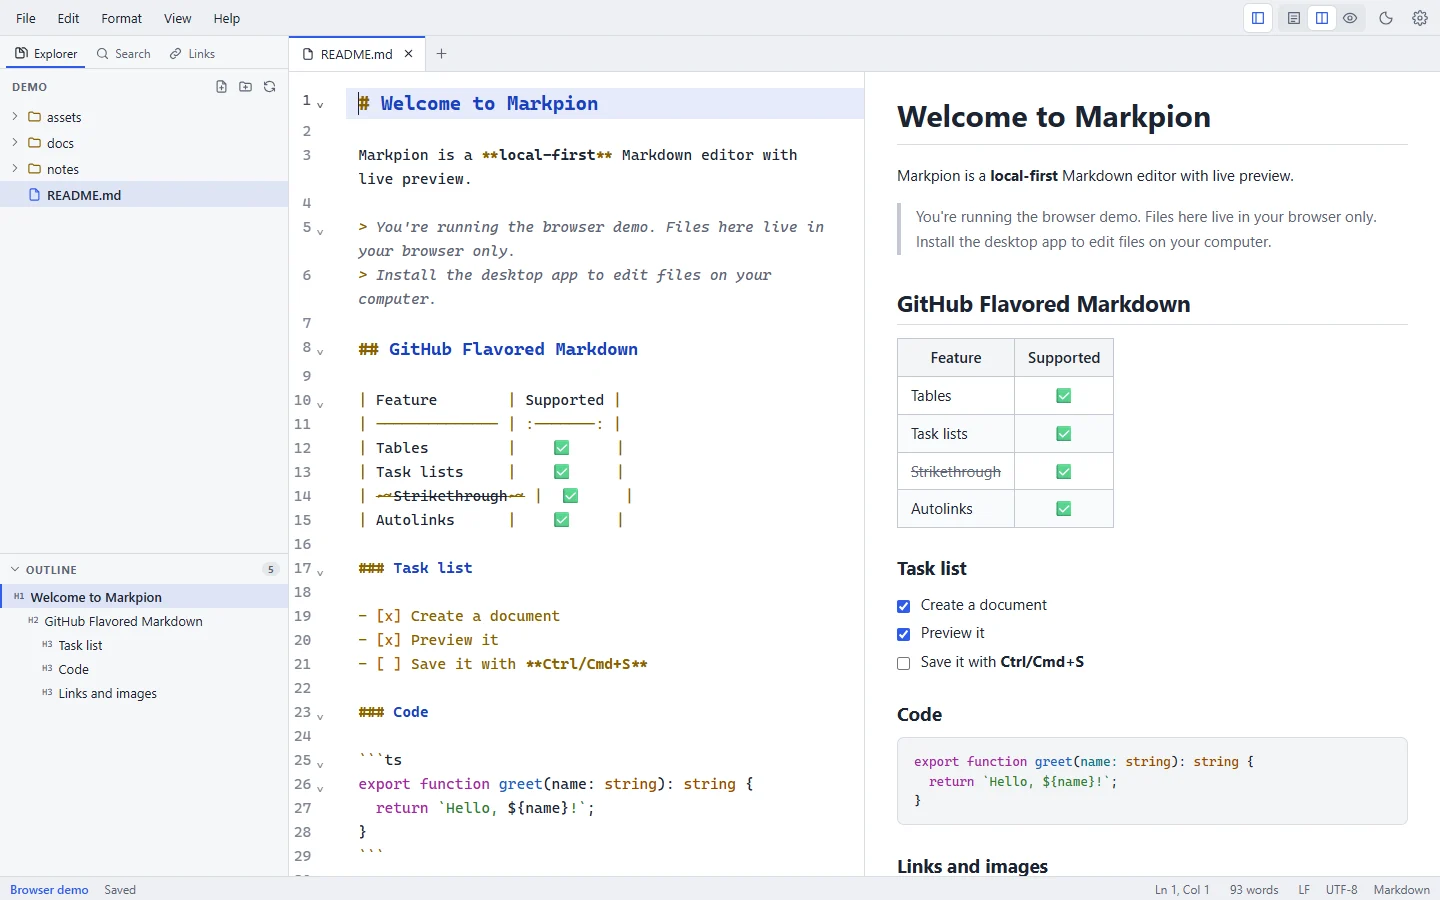Switch to editor-only view mode
Screen dimensions: 1440x900
(x=1294, y=18)
